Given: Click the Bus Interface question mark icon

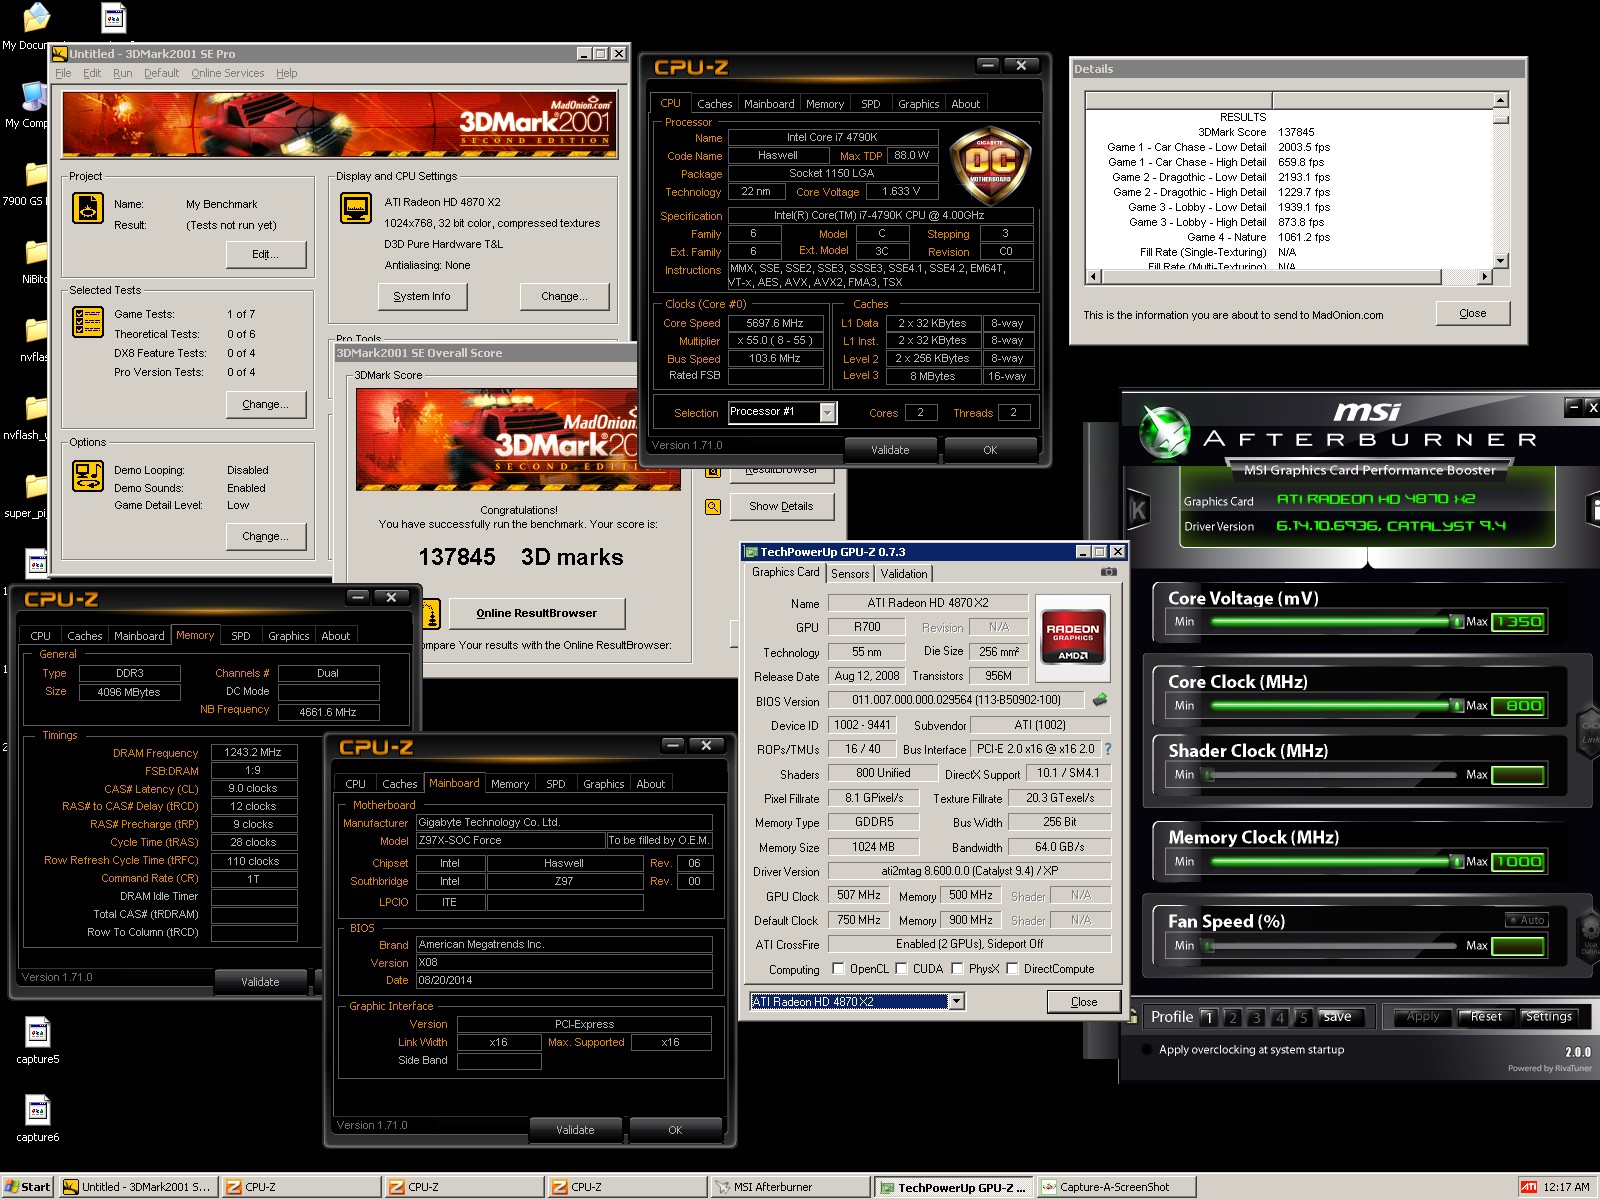Looking at the screenshot, I should click(x=1107, y=748).
